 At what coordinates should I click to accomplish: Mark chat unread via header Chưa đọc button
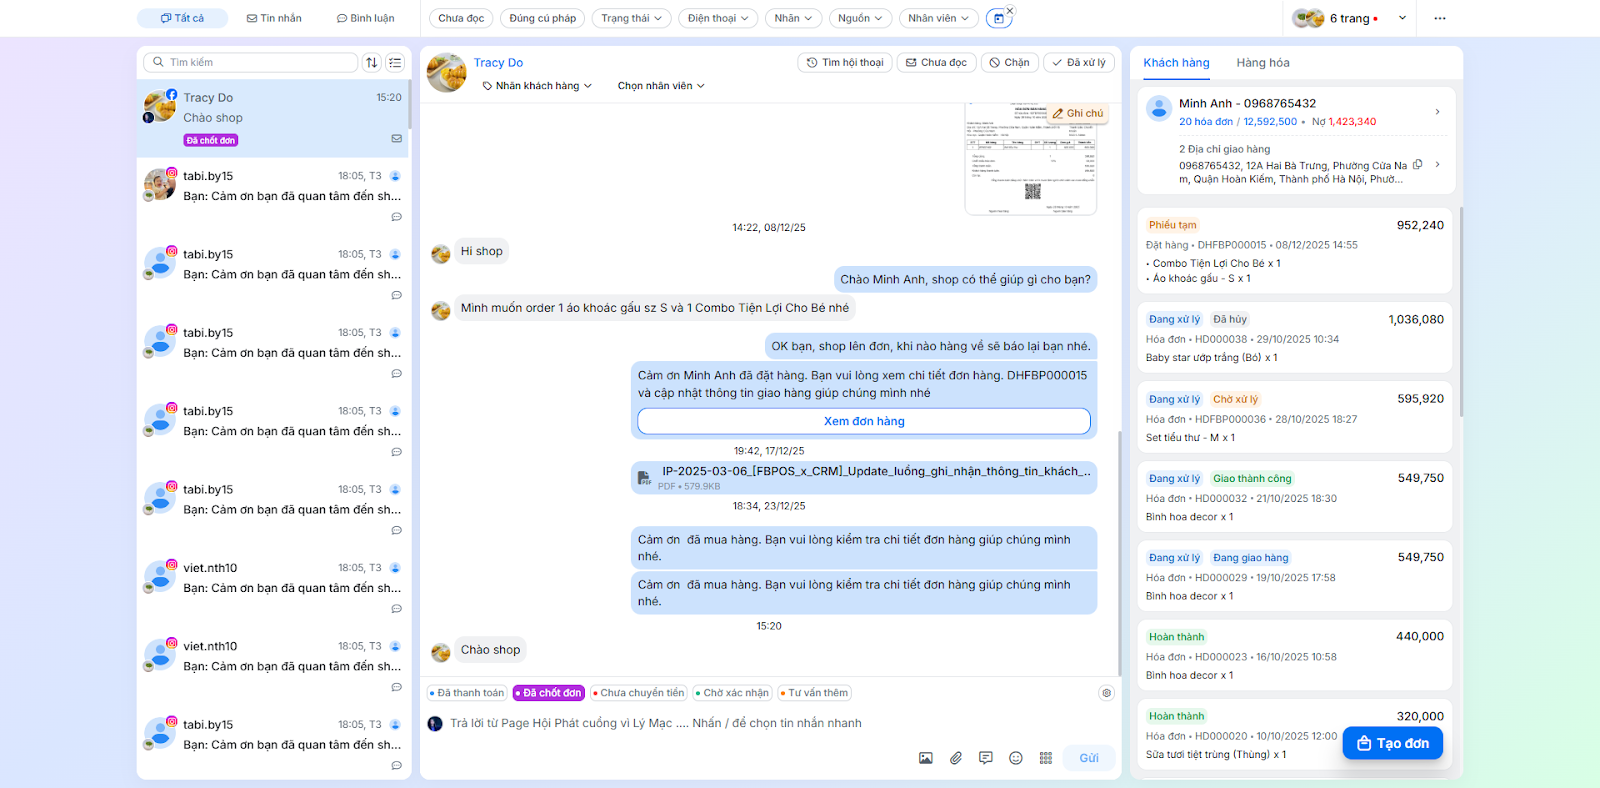[x=937, y=62]
